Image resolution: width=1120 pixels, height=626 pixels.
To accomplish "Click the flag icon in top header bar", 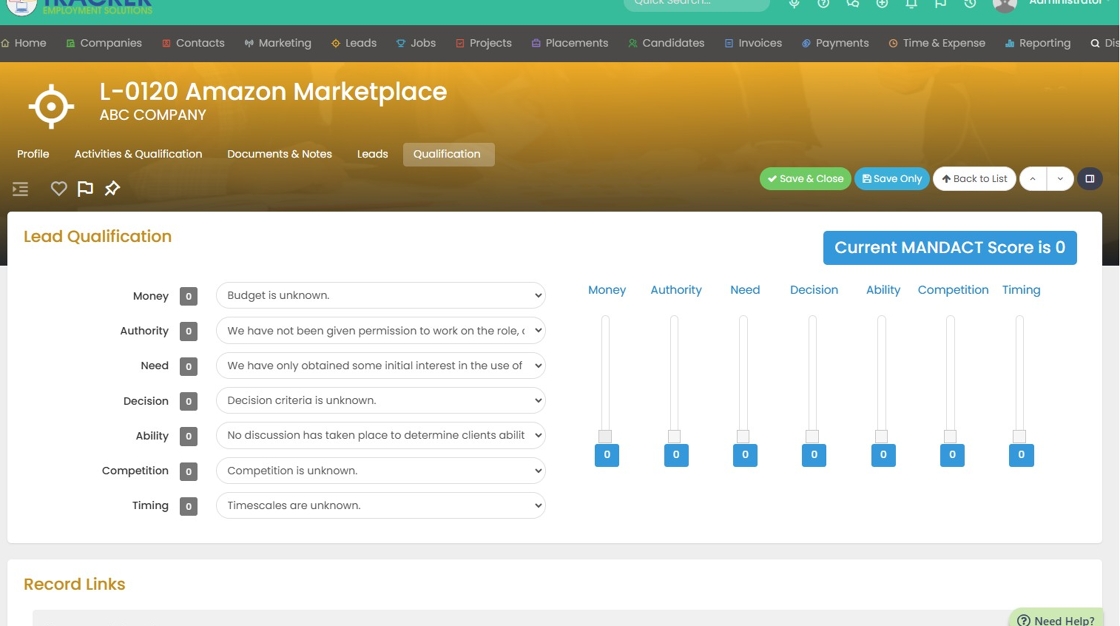I will tap(941, 4).
